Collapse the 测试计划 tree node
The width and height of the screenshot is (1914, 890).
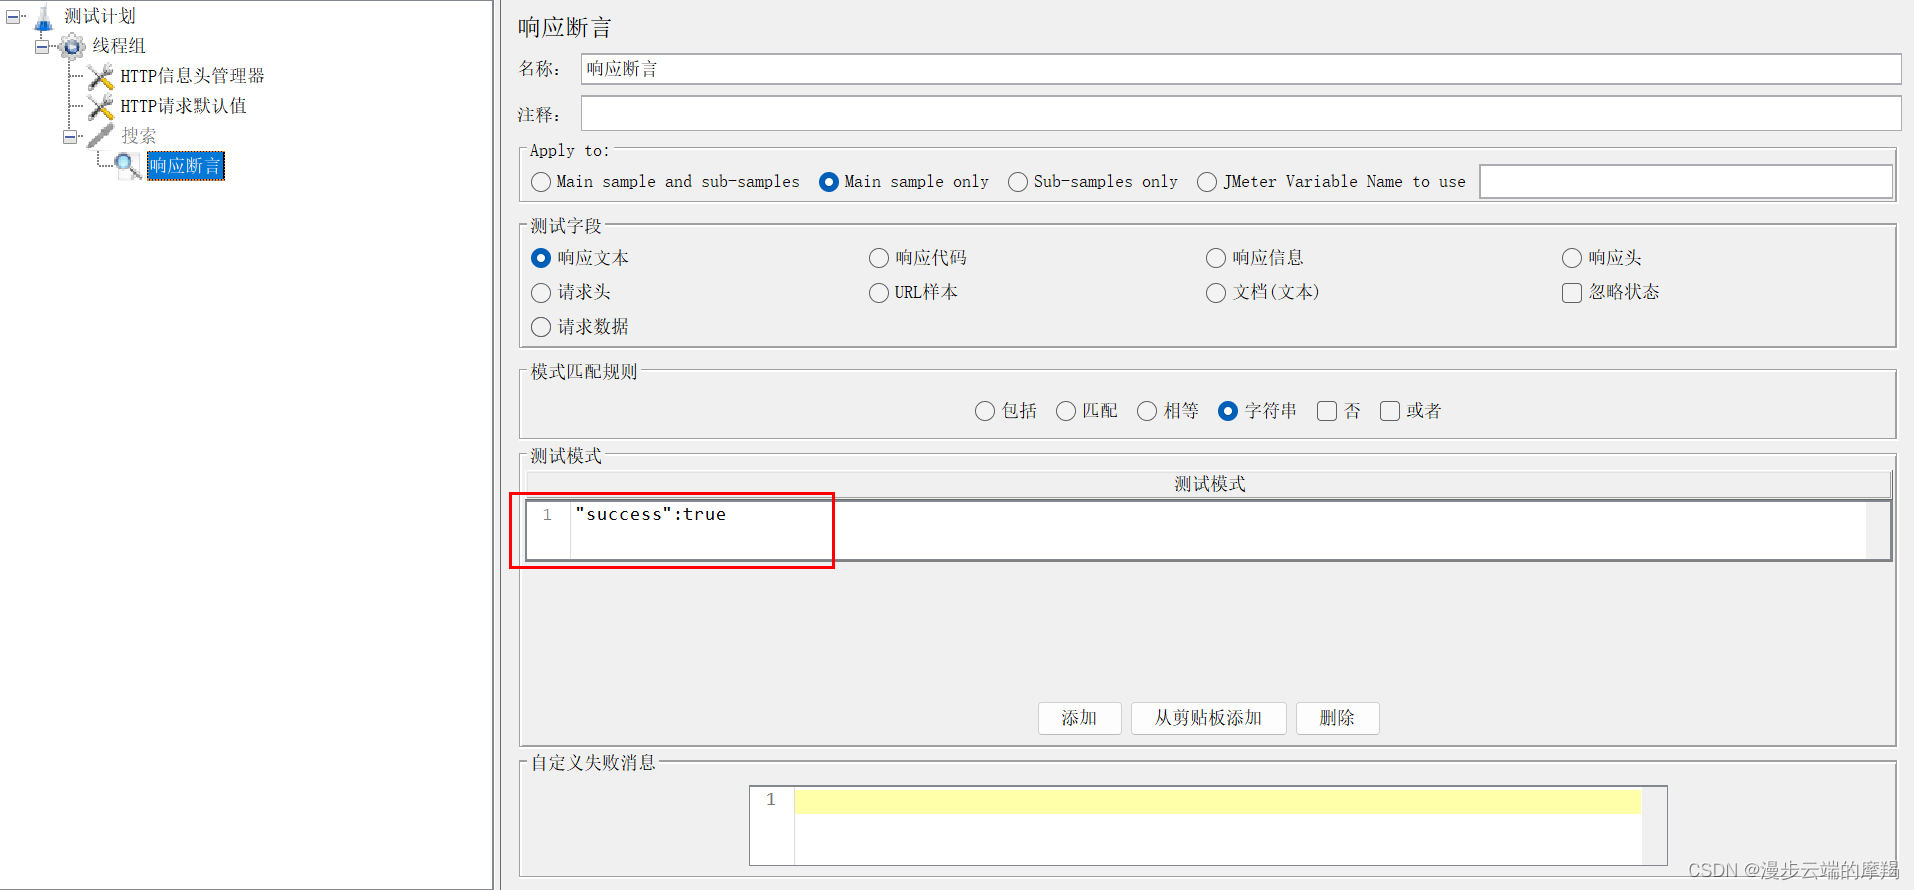pos(13,17)
